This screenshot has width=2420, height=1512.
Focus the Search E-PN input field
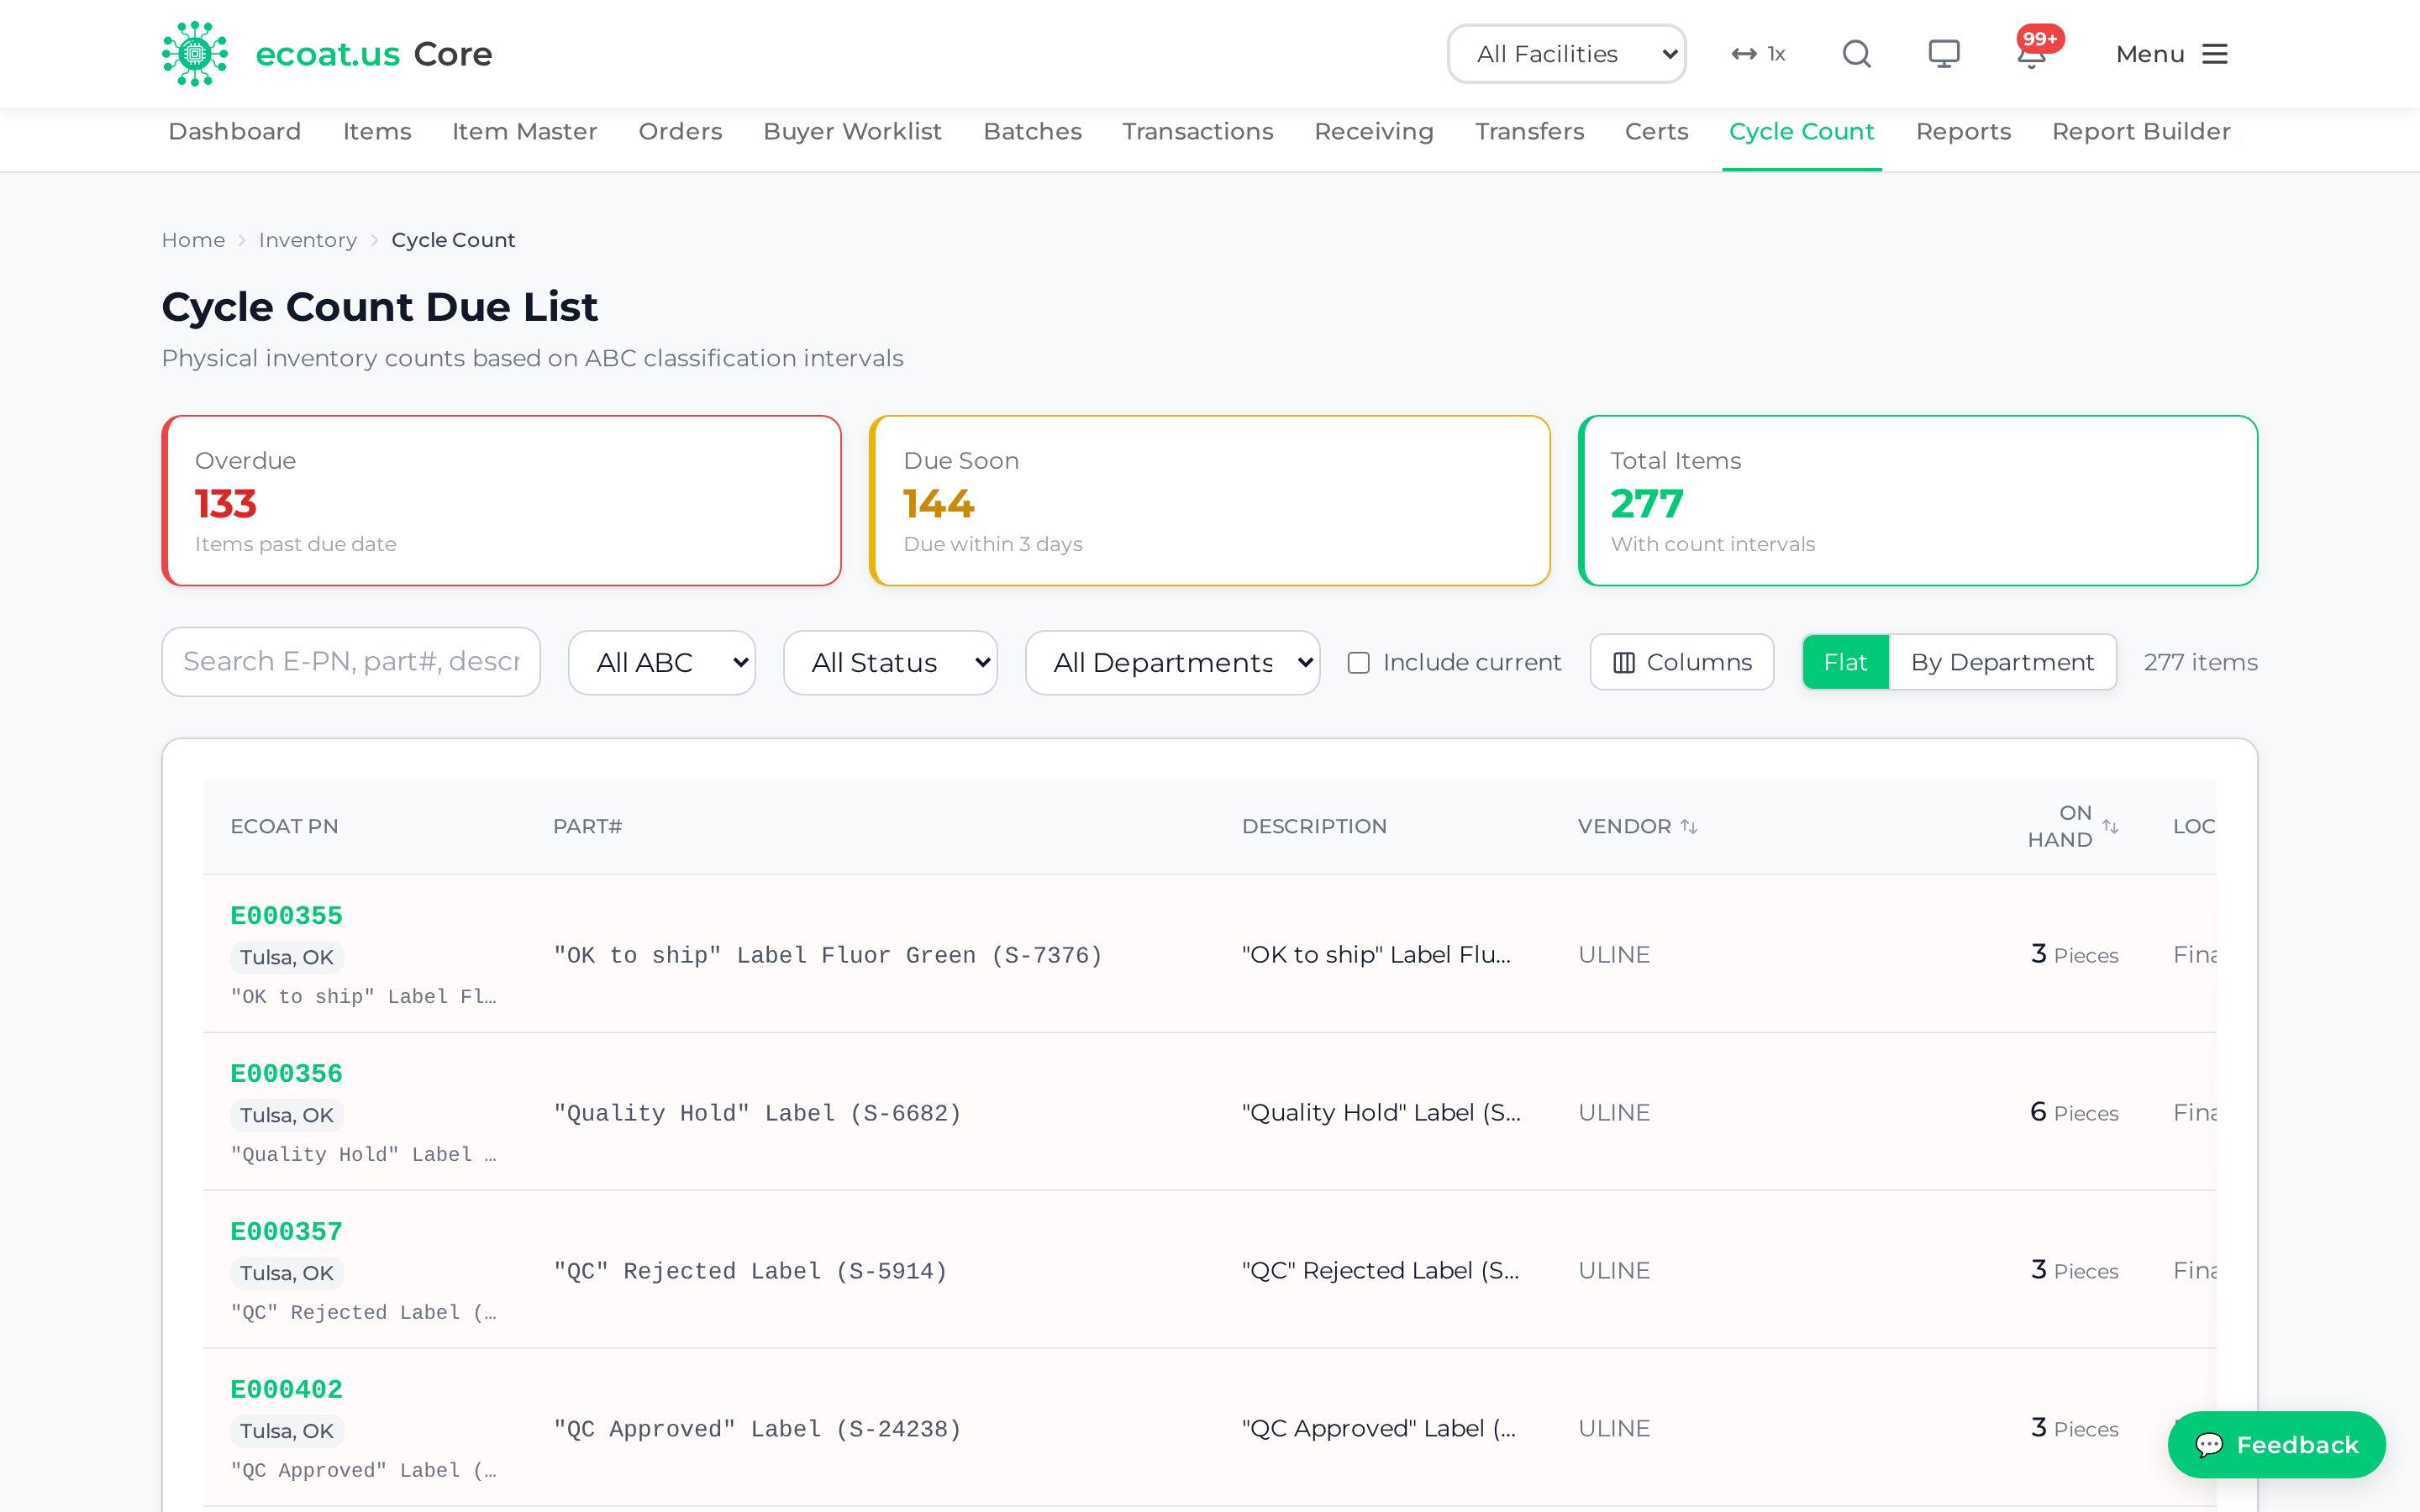[x=351, y=662]
